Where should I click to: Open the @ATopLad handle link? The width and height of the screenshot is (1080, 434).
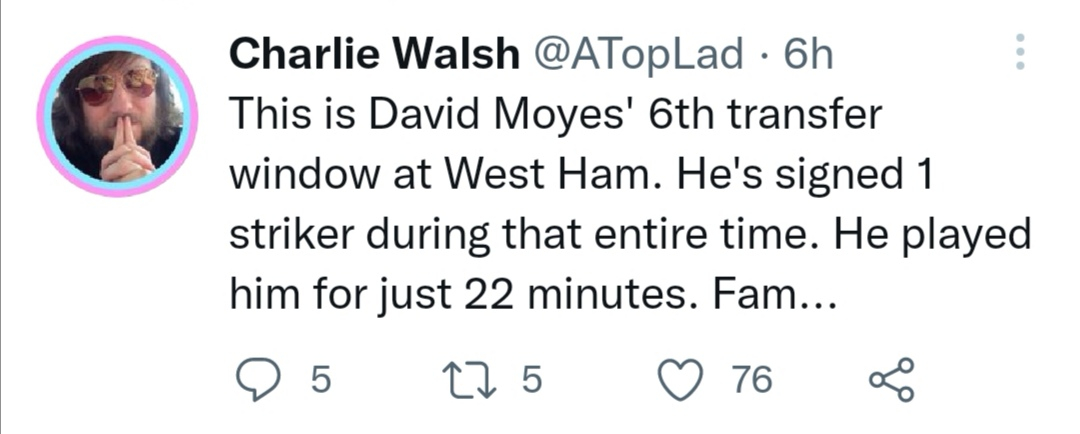click(x=634, y=54)
